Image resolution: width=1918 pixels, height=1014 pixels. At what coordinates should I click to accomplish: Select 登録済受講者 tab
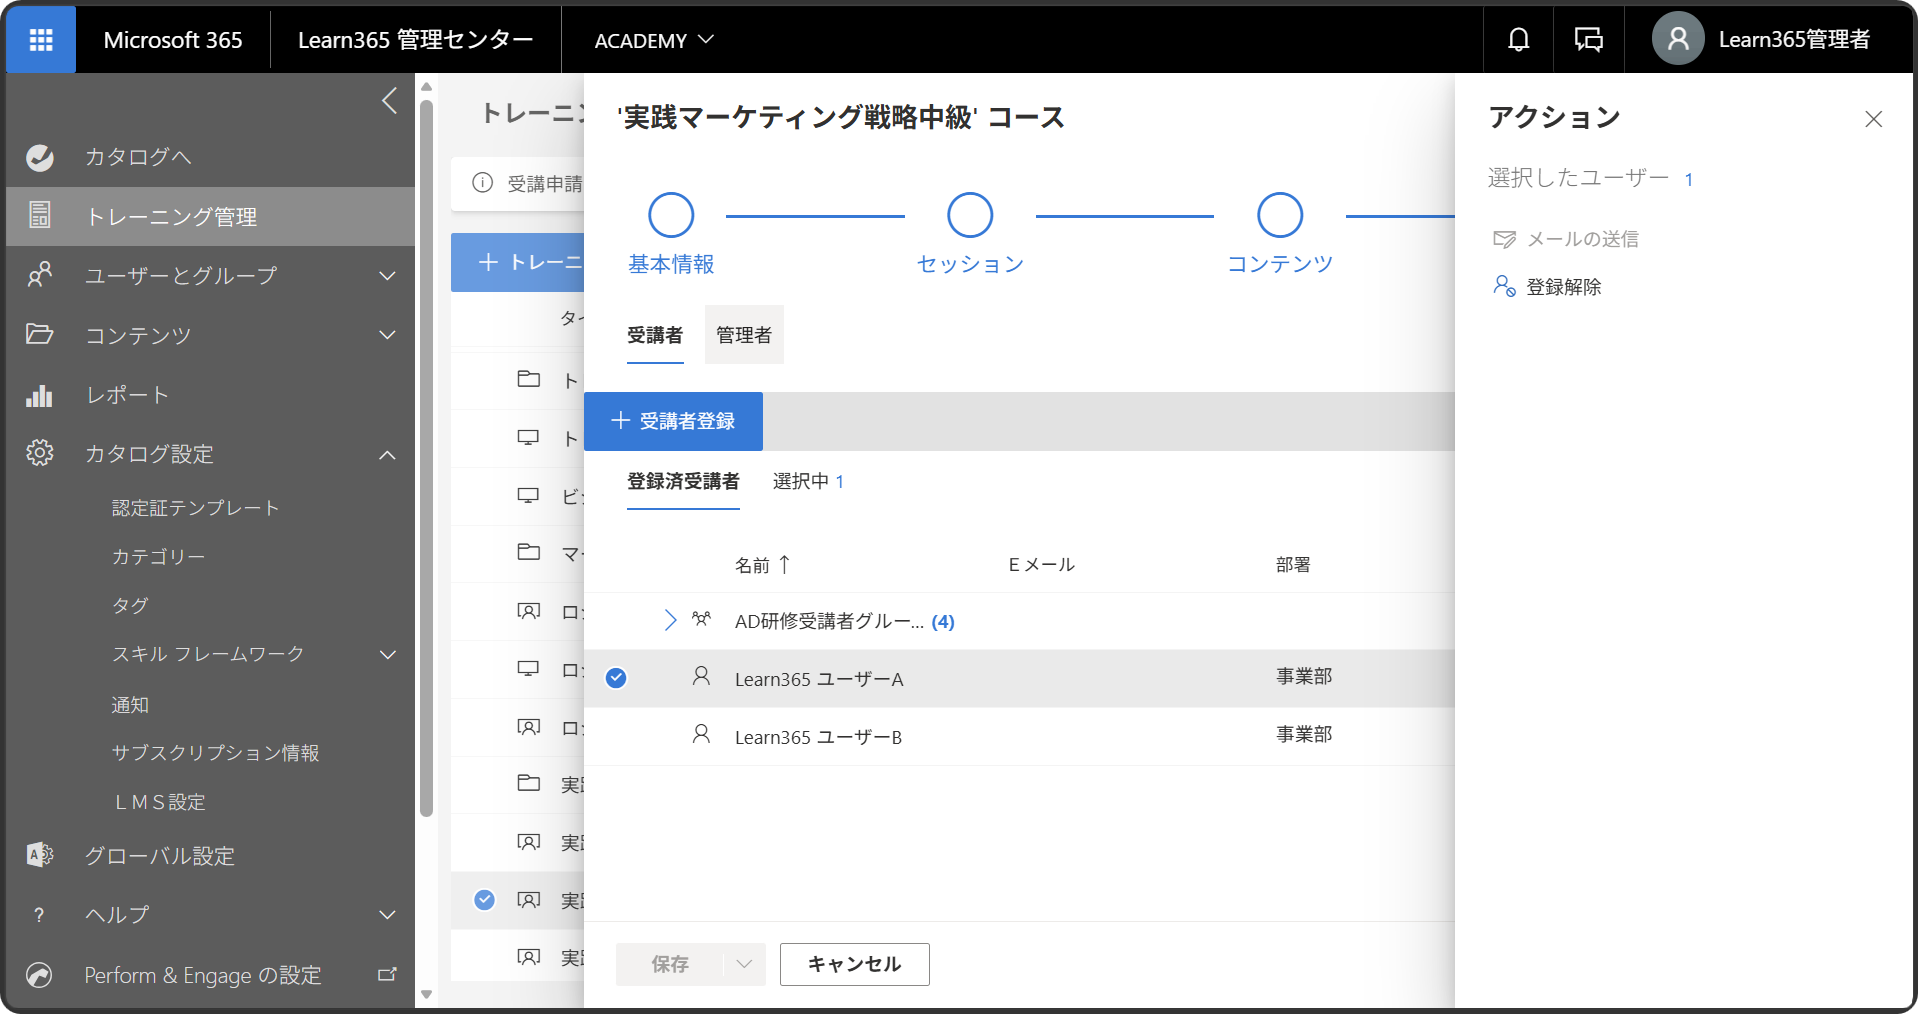coord(683,482)
